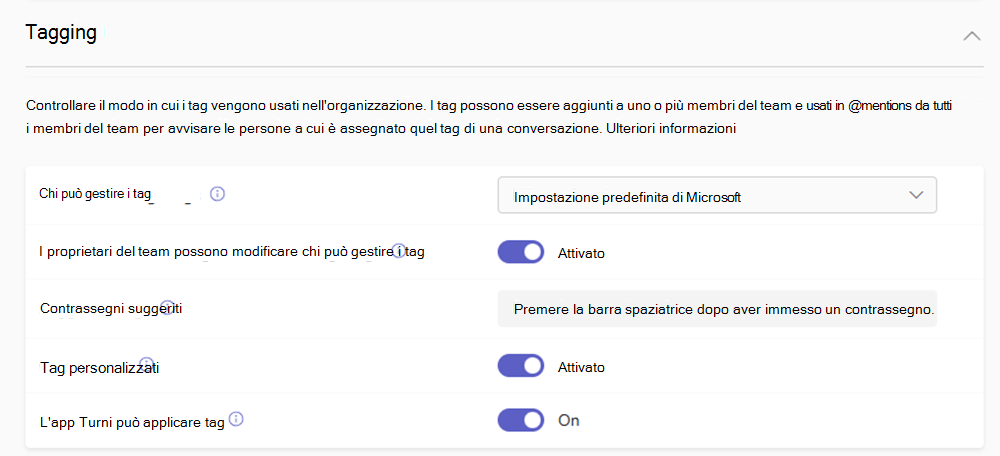Show info icon for Tag personalizzati
The width and height of the screenshot is (1000, 456).
click(146, 364)
